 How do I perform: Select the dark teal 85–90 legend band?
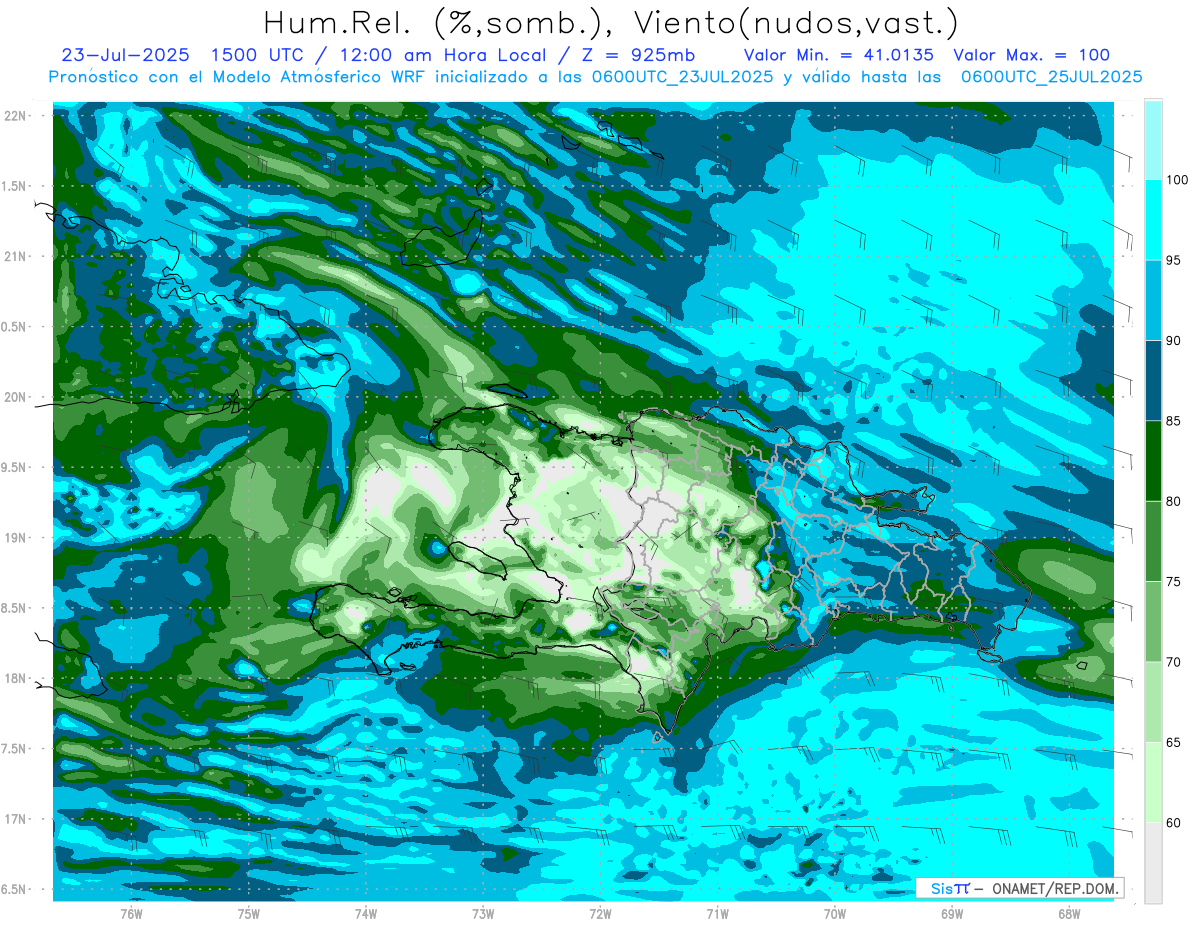[x=1153, y=381]
